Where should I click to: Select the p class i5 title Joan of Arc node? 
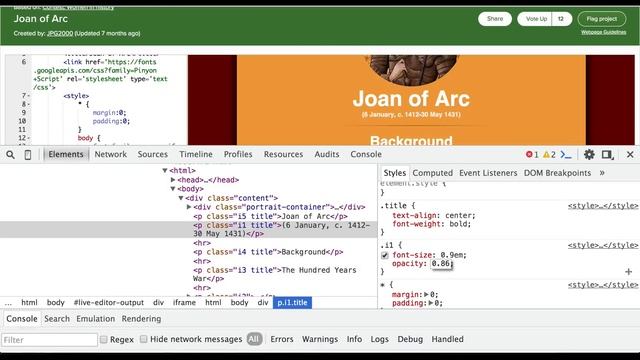271,216
